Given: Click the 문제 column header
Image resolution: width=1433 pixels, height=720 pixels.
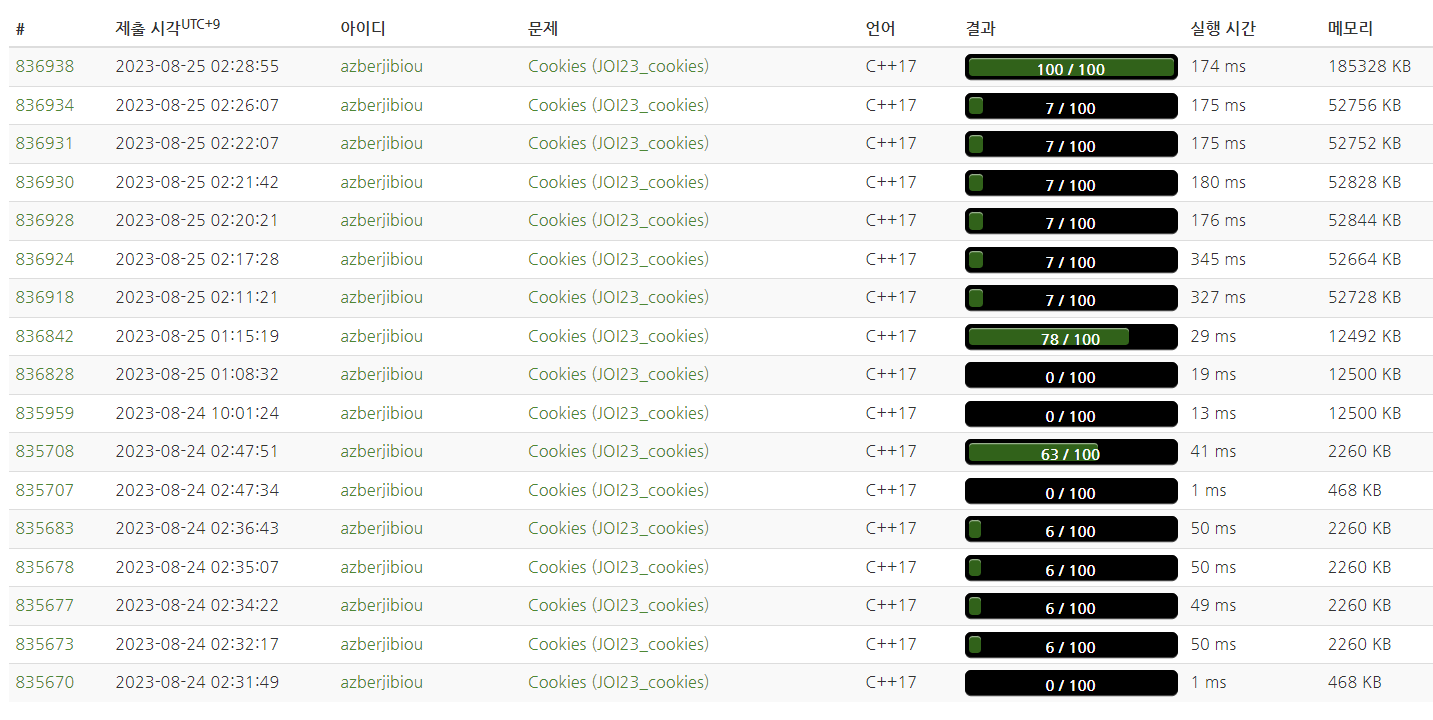Looking at the screenshot, I should (543, 29).
